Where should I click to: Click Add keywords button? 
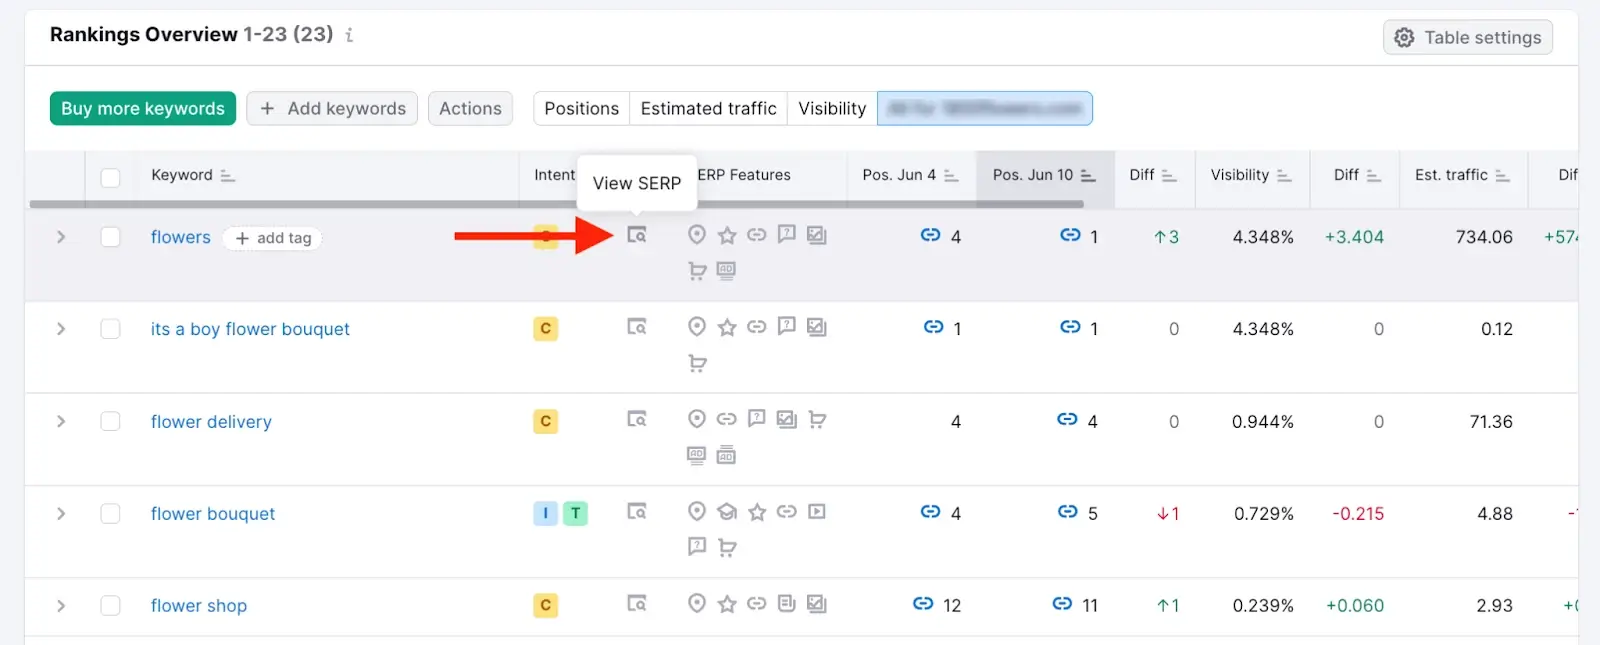tap(333, 108)
